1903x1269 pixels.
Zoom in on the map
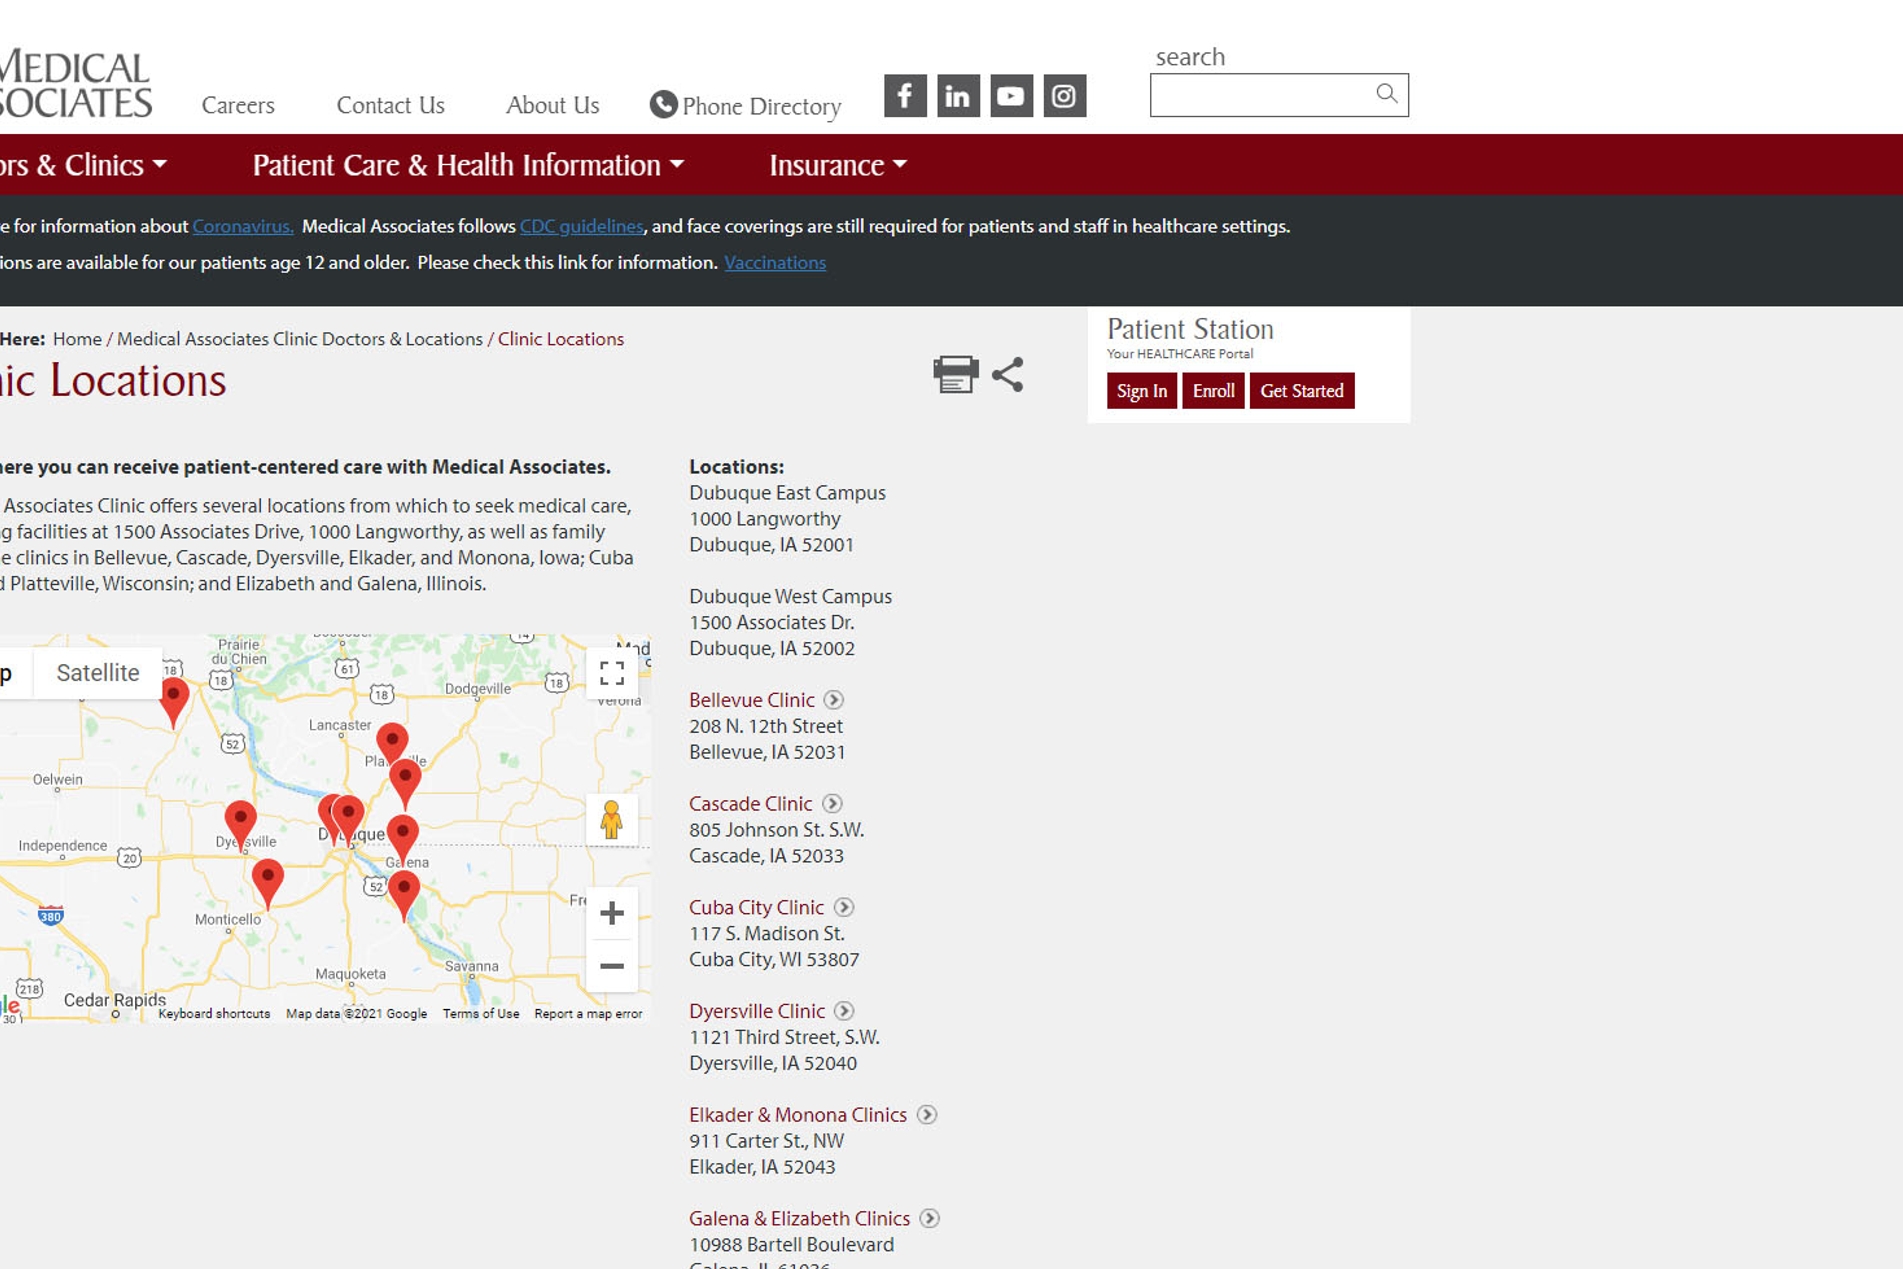(x=611, y=913)
